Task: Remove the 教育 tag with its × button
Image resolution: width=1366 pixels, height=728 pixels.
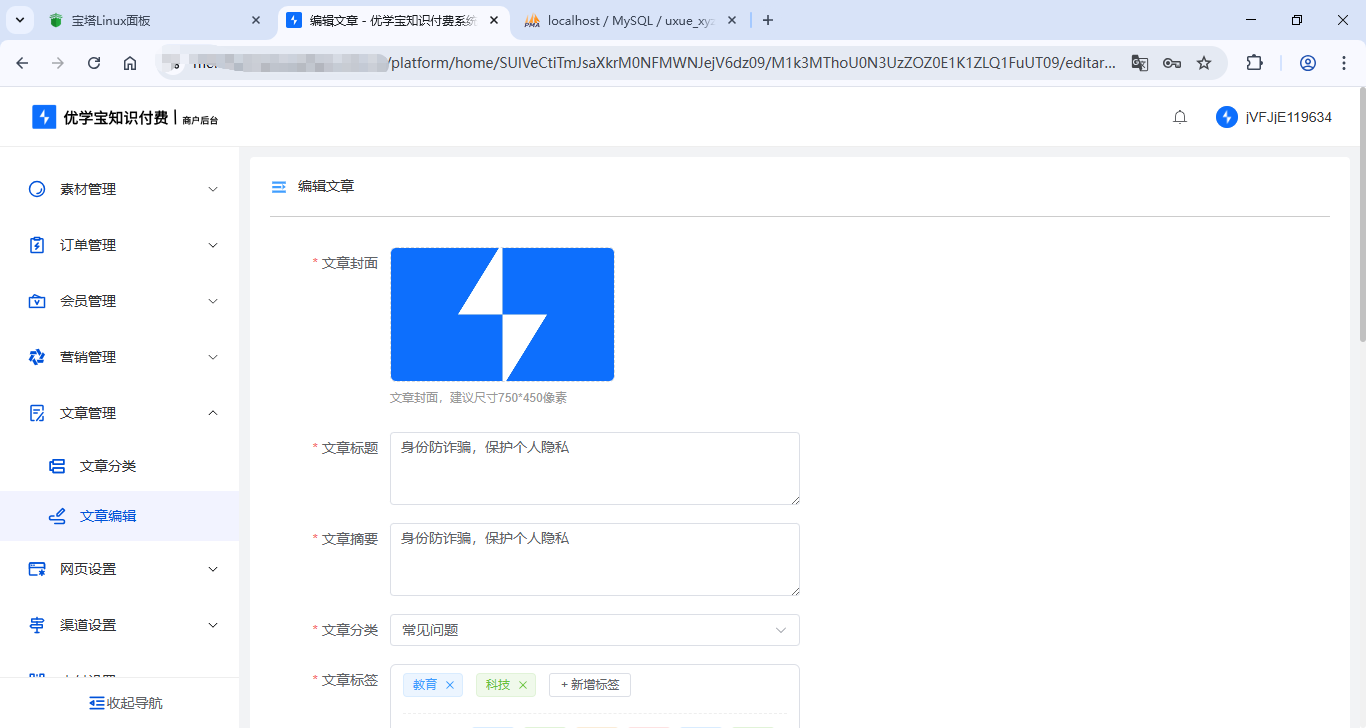Action: pos(451,684)
